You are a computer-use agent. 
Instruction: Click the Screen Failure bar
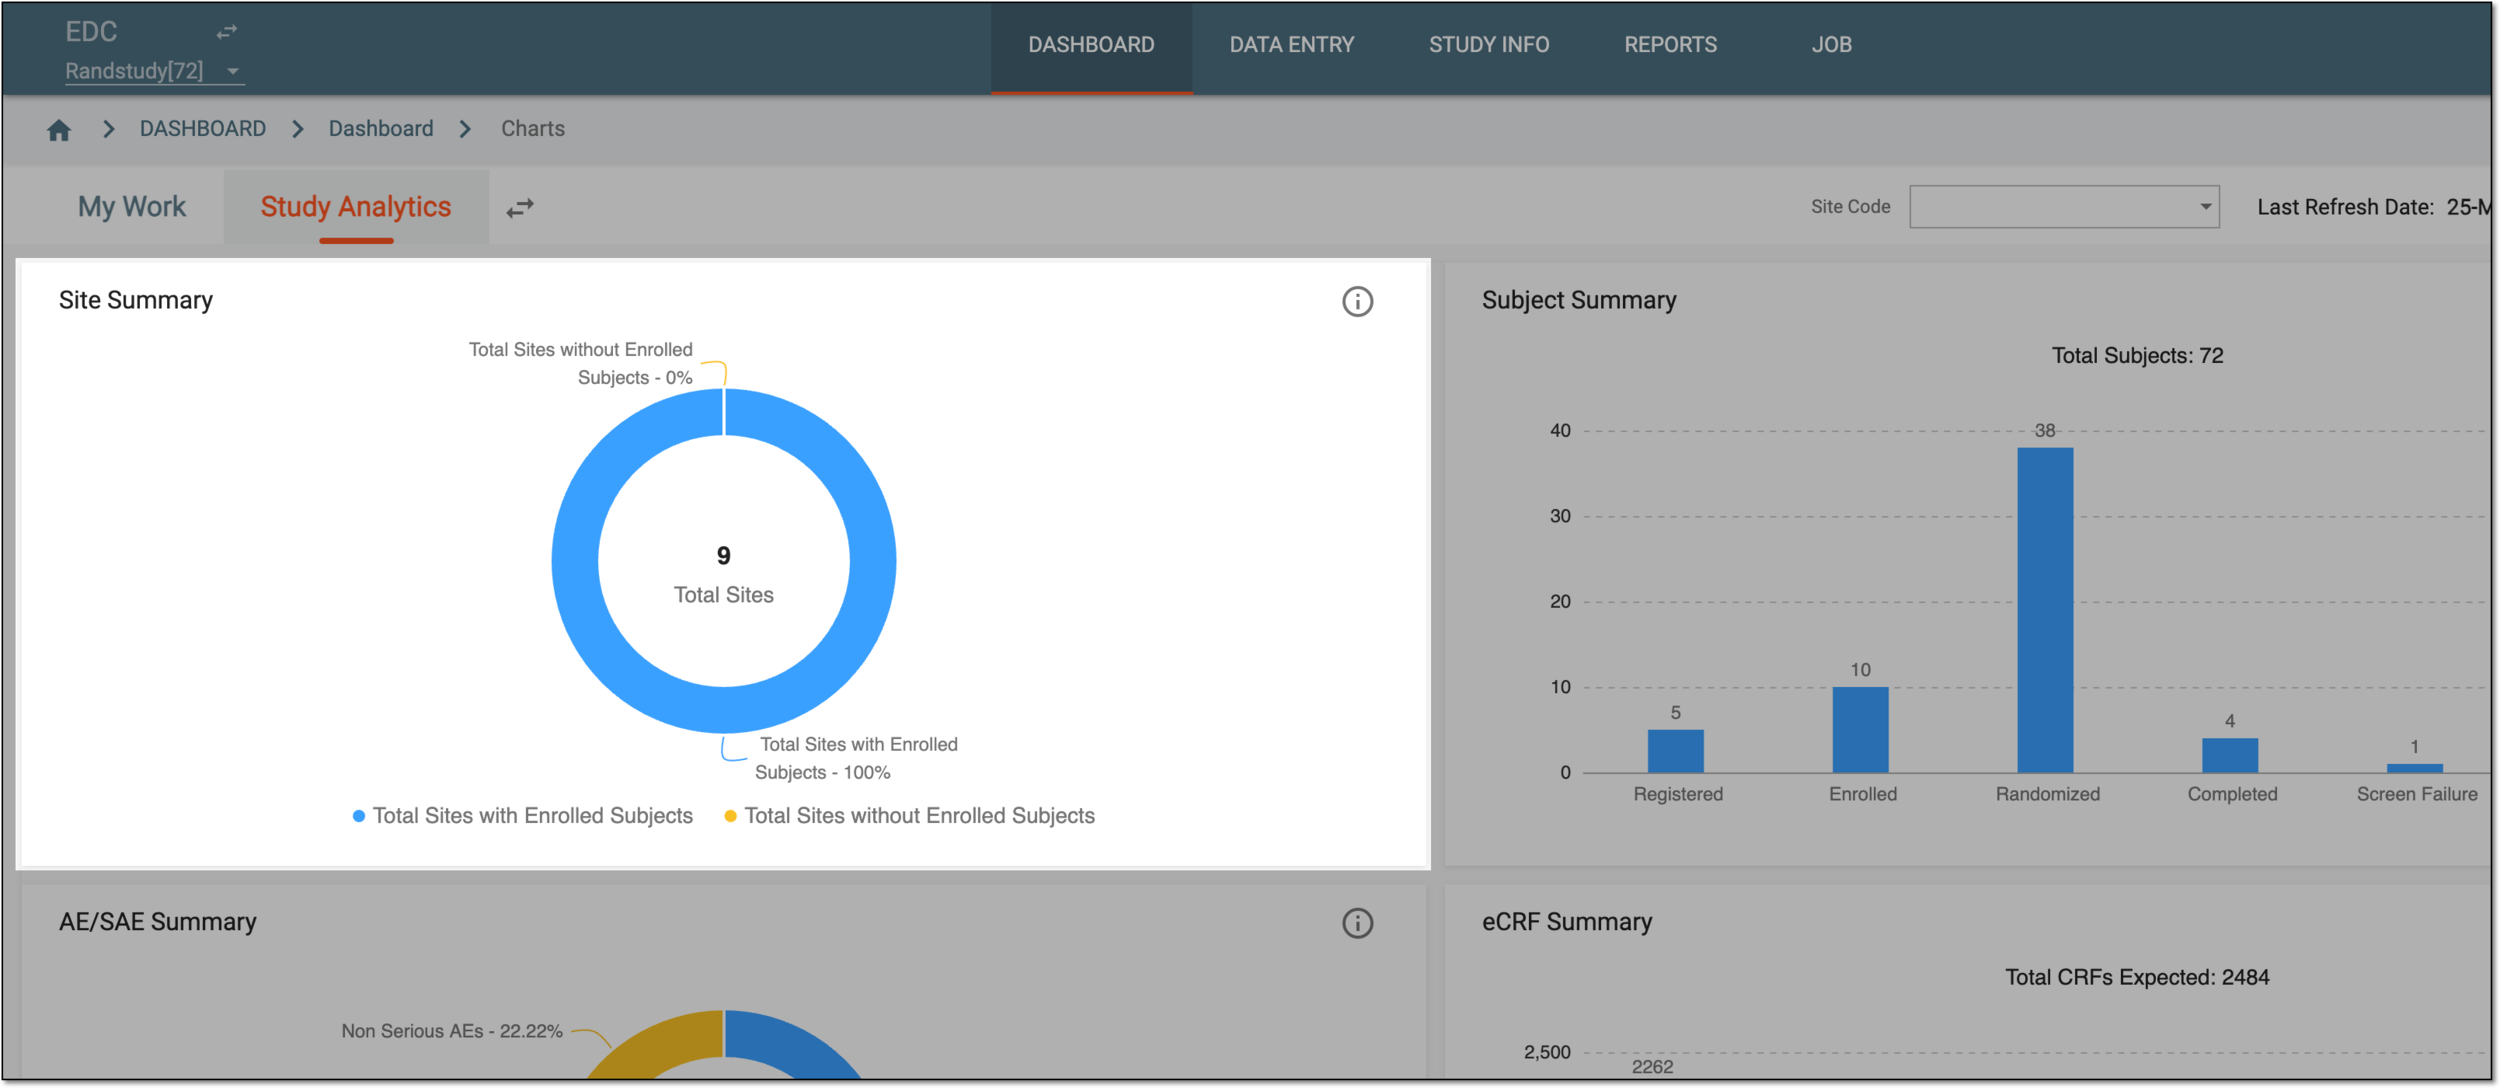2414,768
